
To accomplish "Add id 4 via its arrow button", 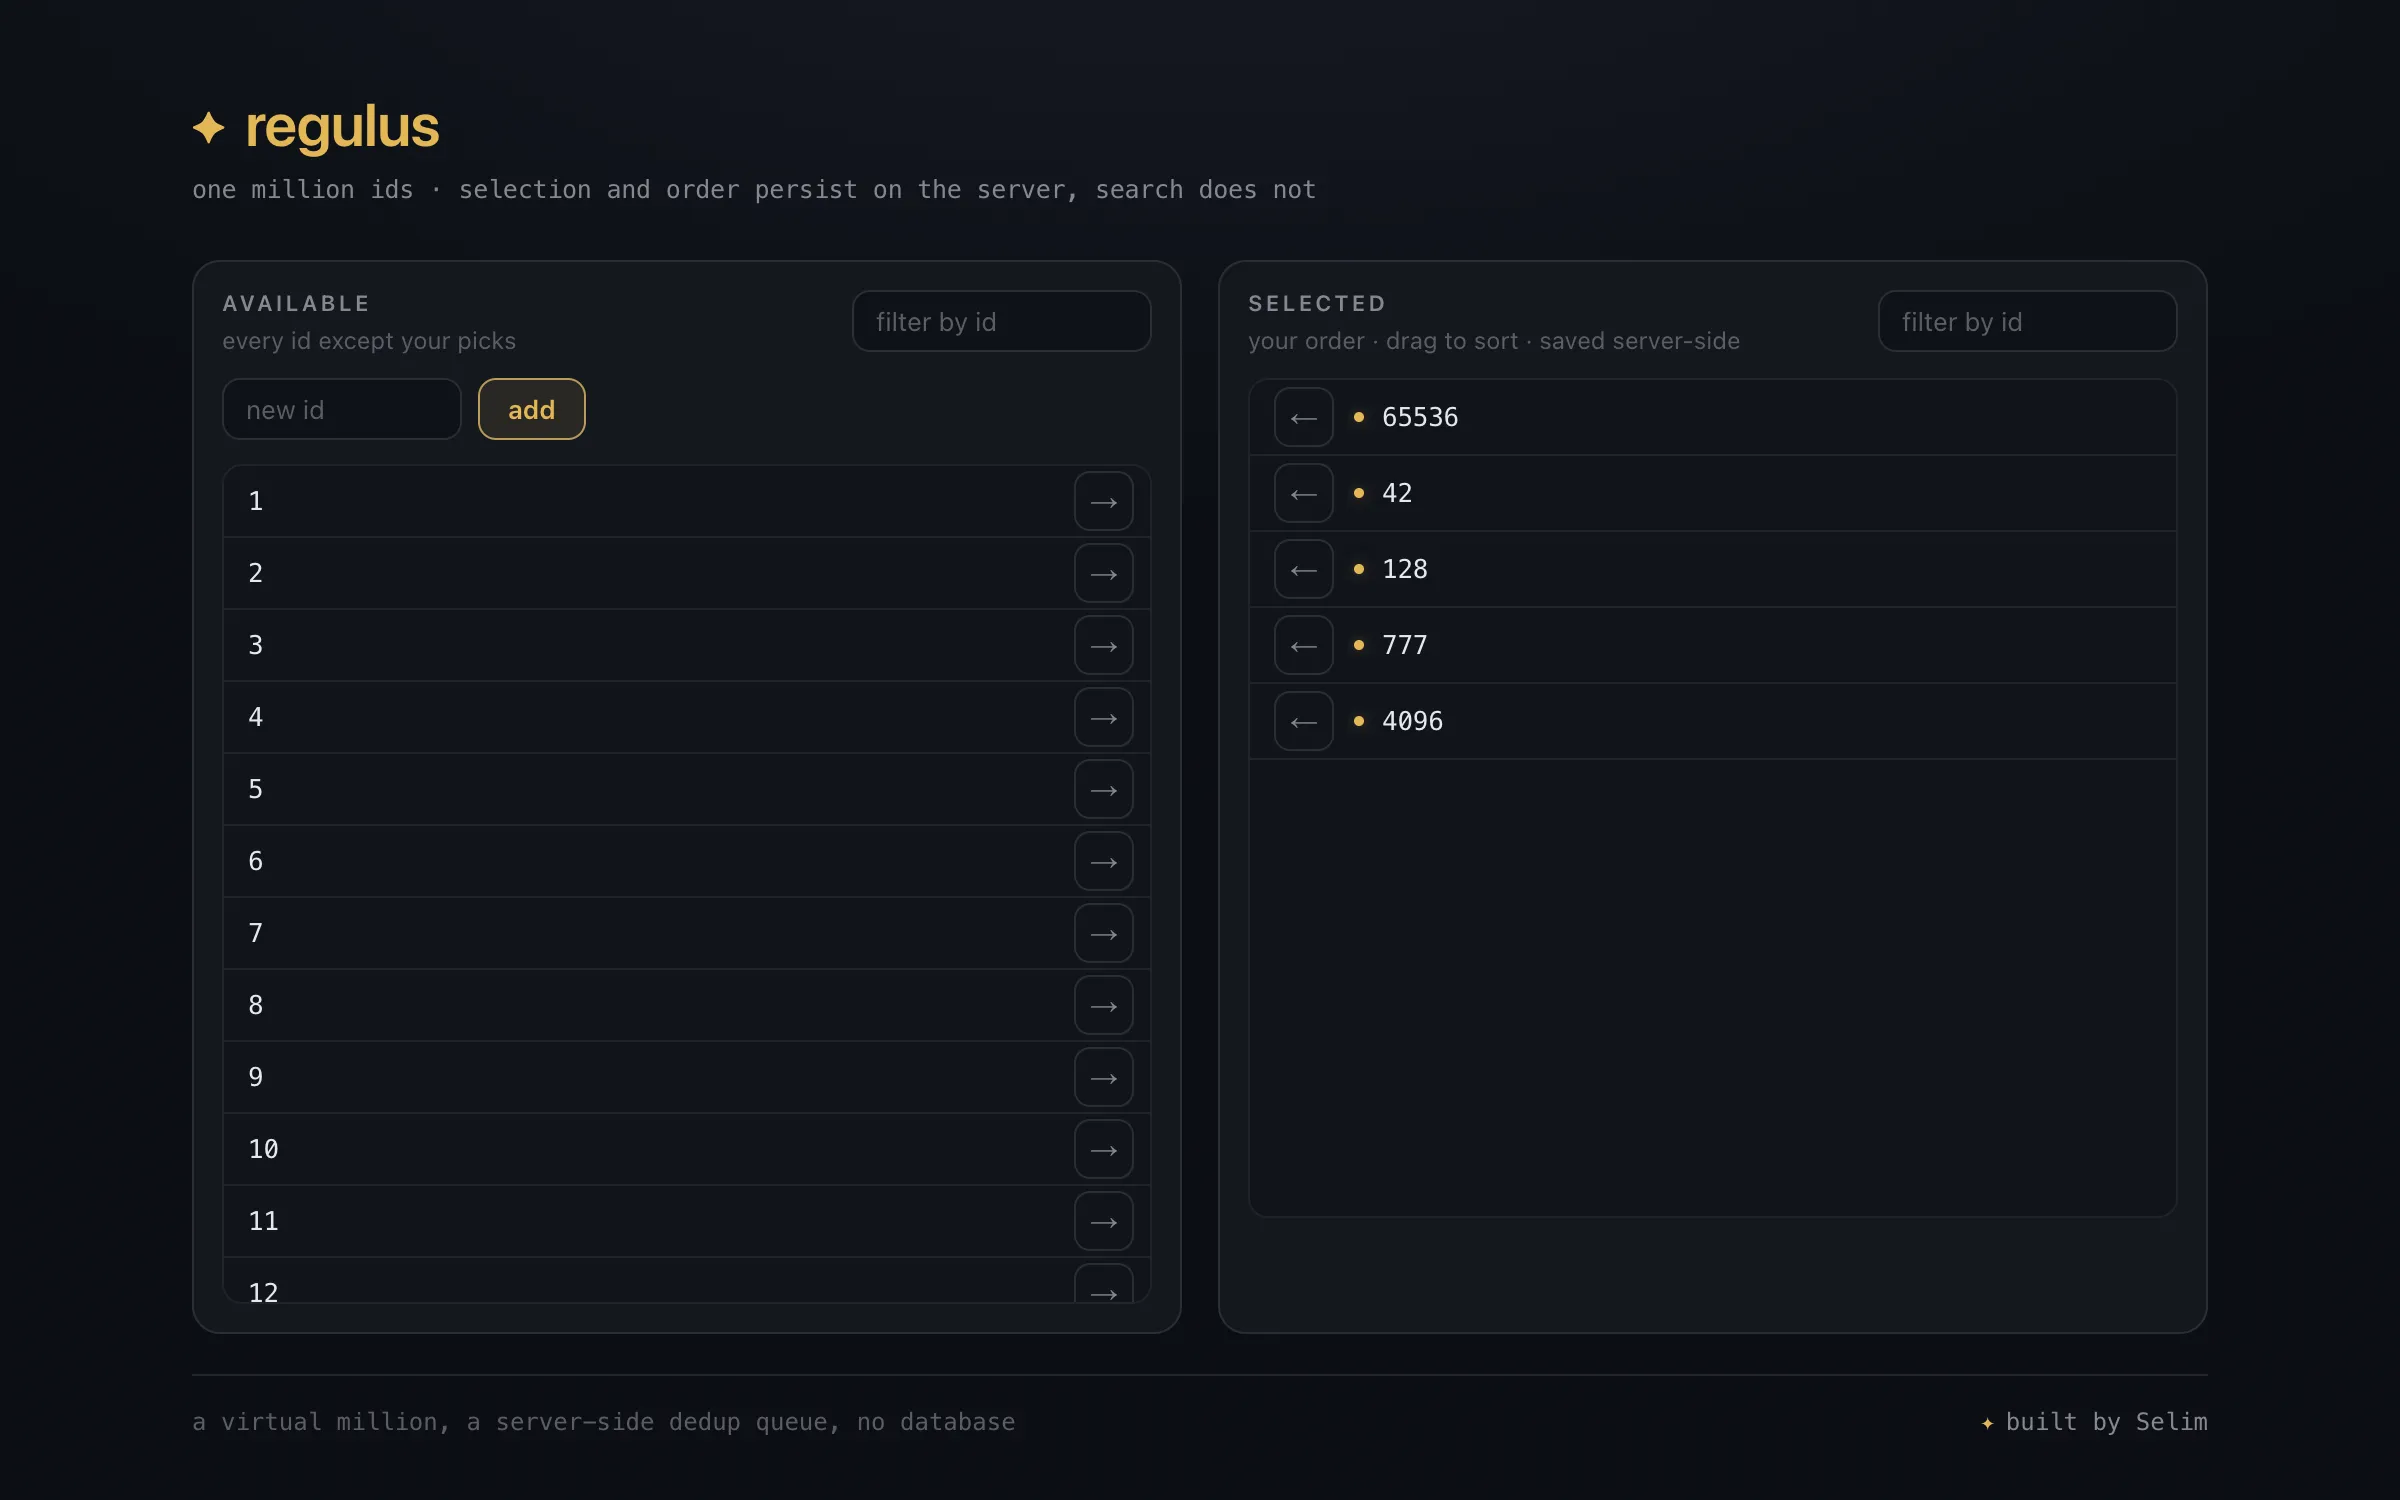I will 1103,717.
